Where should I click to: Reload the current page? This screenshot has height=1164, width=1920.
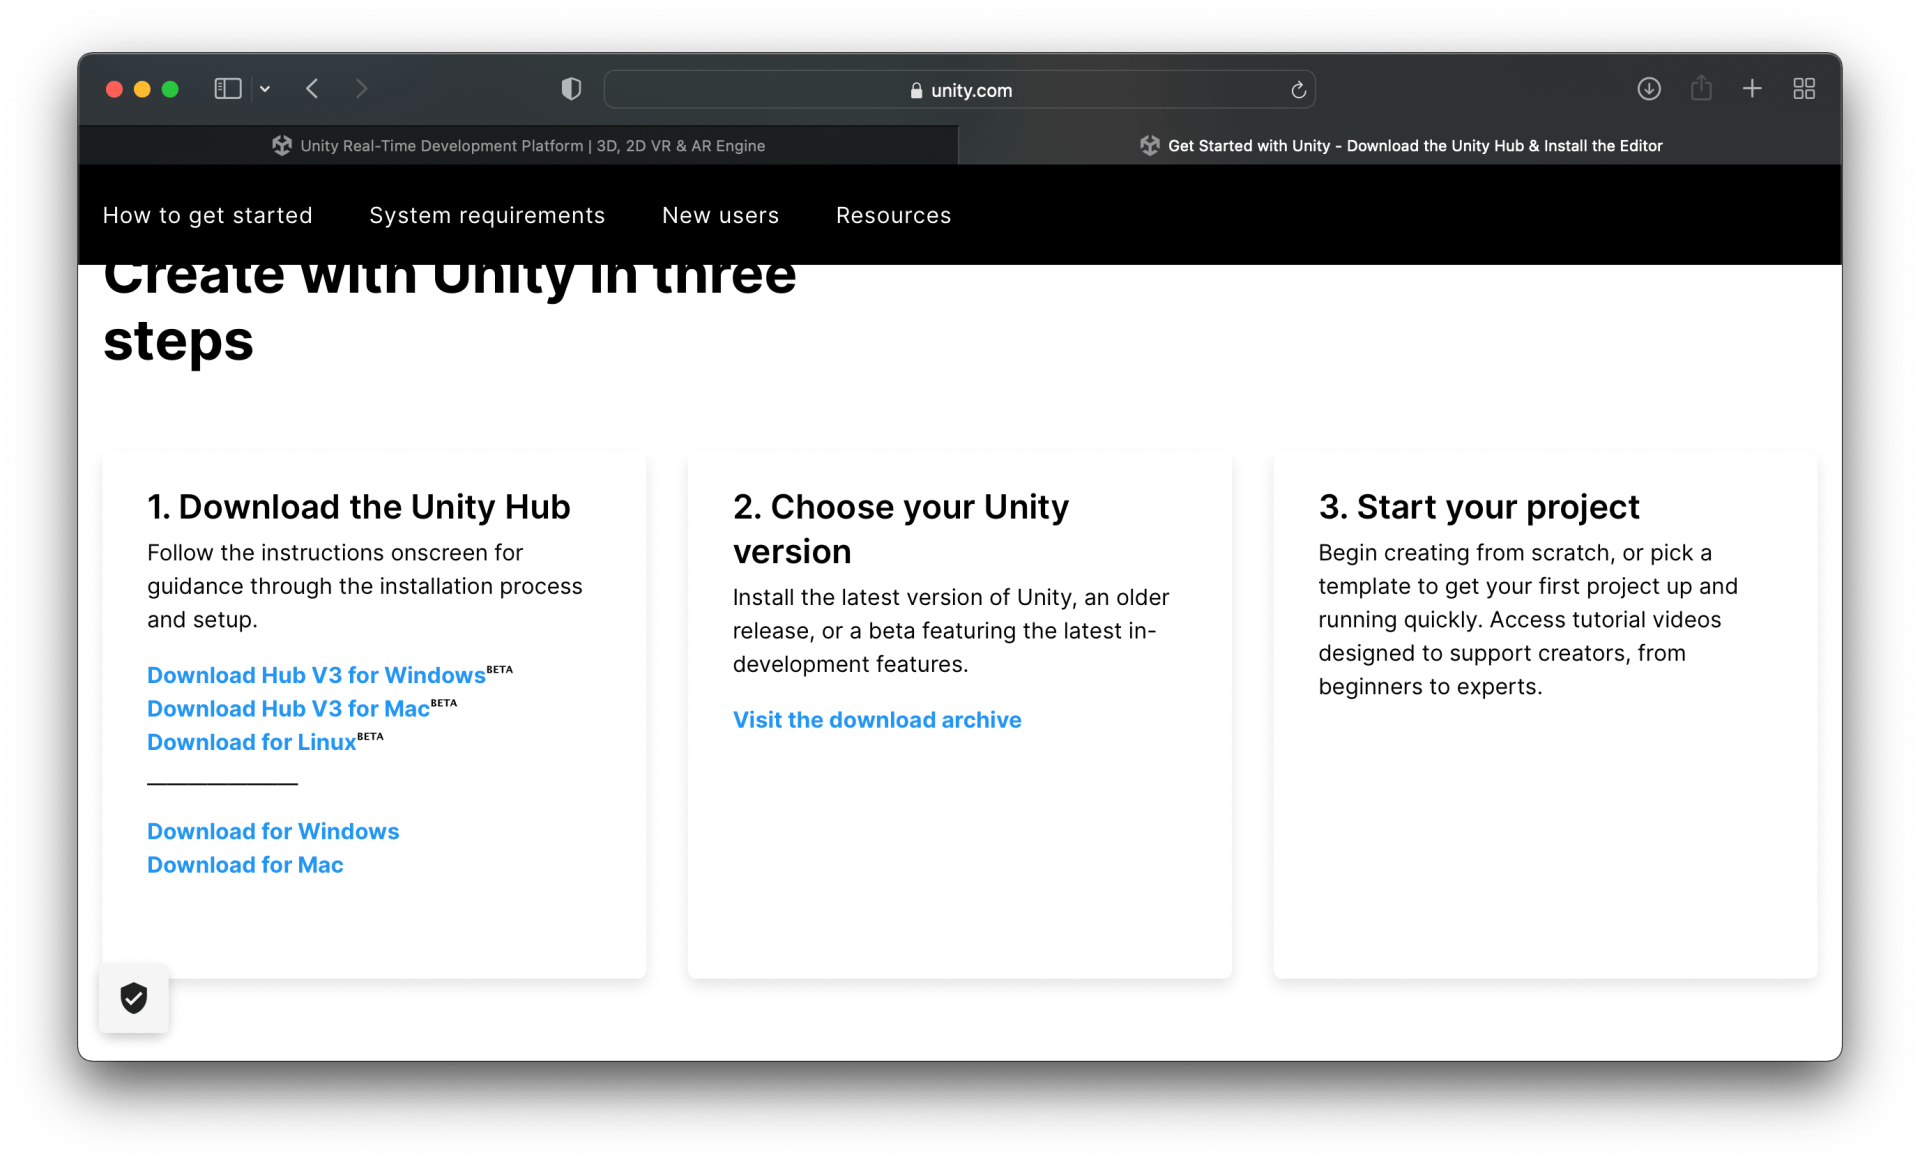click(1297, 90)
